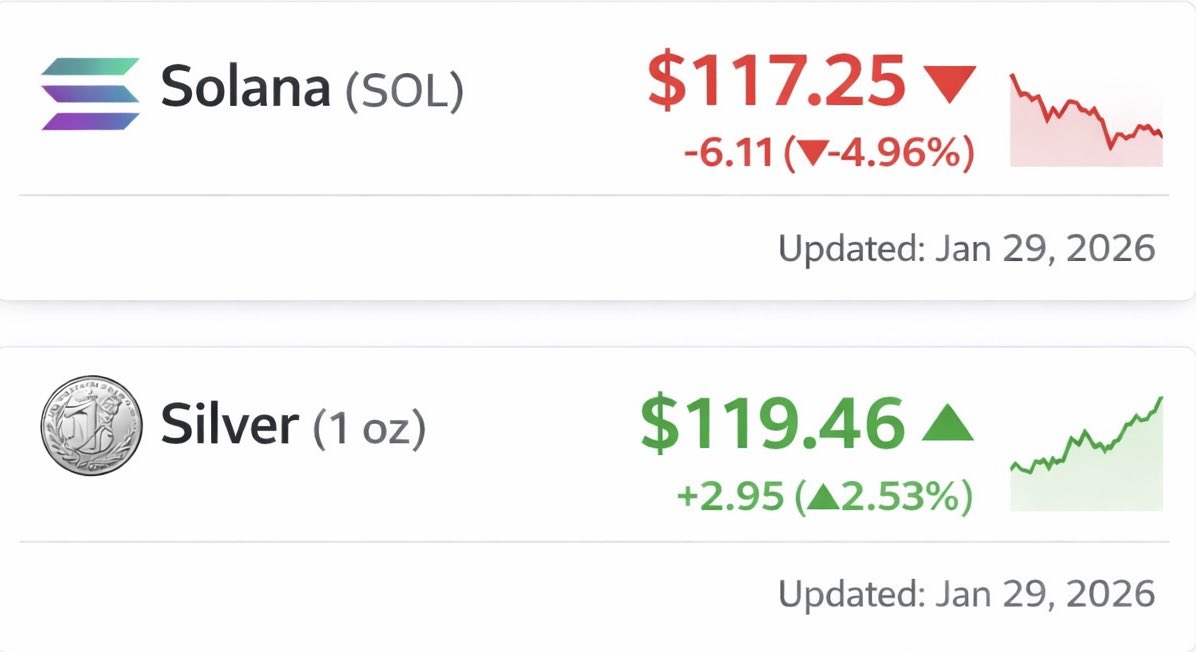
Task: Click the (1 oz) unit label
Action: click(x=369, y=429)
